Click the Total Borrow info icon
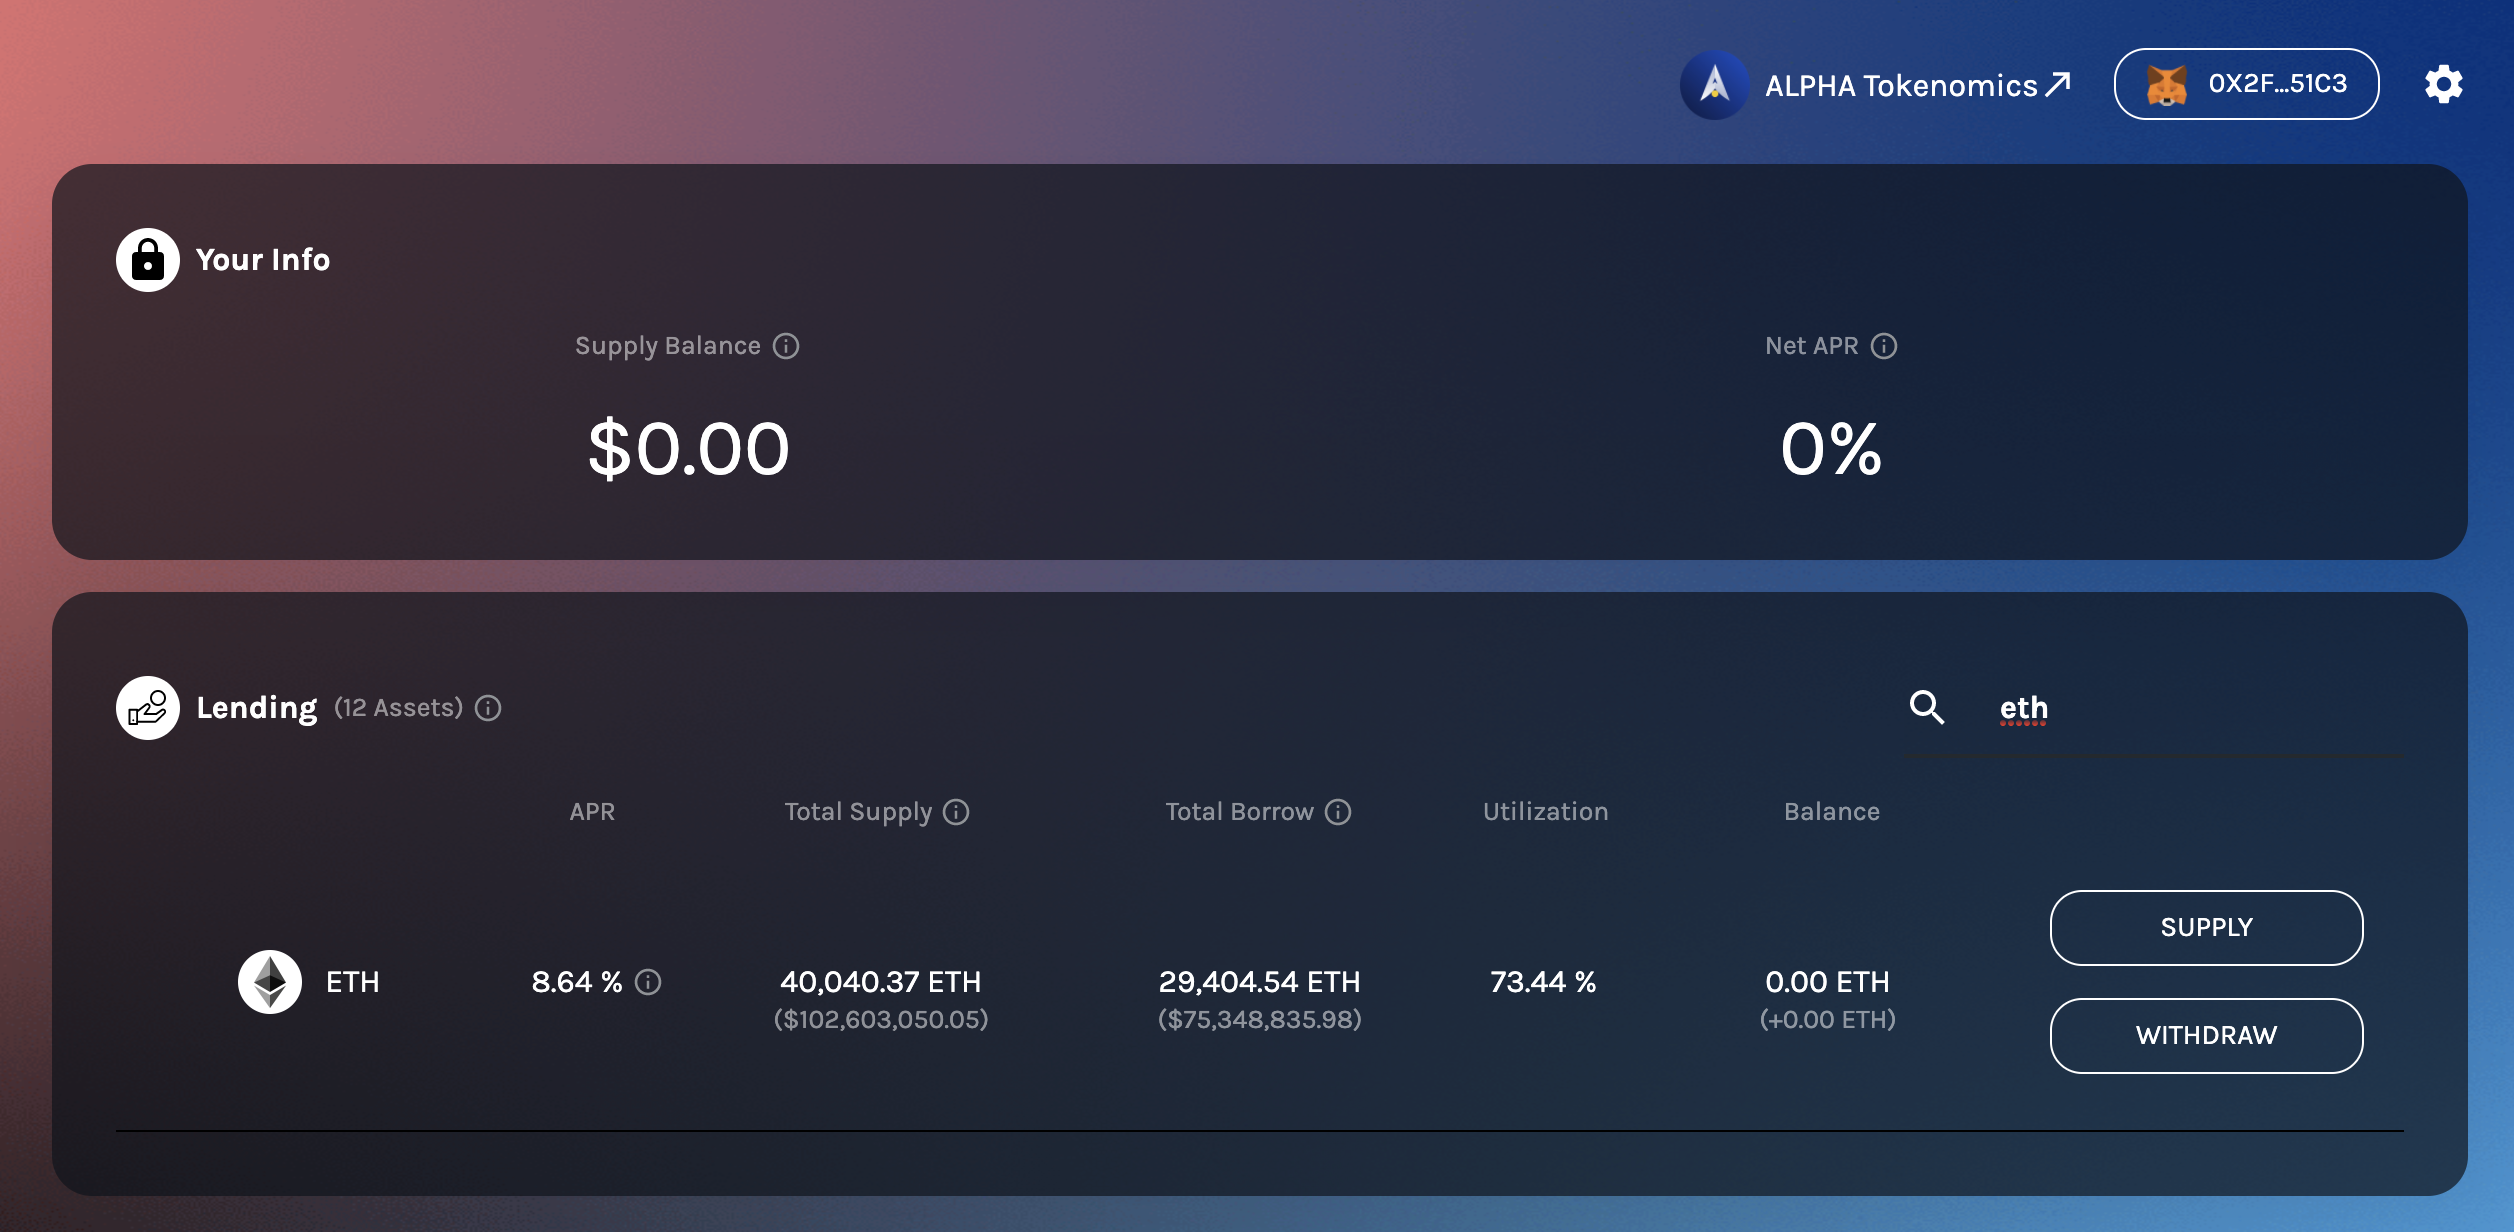 (1338, 812)
